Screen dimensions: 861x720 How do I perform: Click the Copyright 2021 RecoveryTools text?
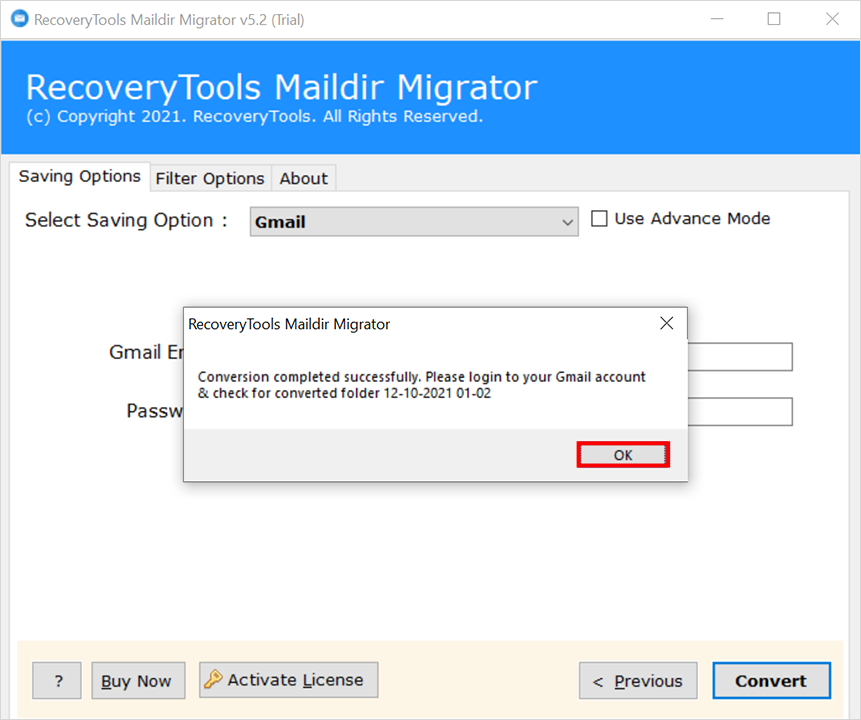point(255,116)
